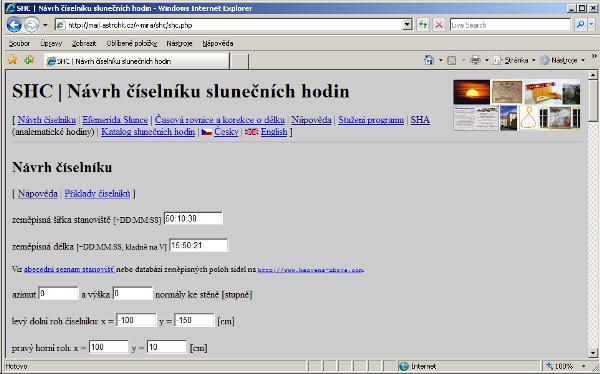Viewport: 600px width, 374px height.
Task: Click the RSS feeds icon
Action: click(452, 60)
